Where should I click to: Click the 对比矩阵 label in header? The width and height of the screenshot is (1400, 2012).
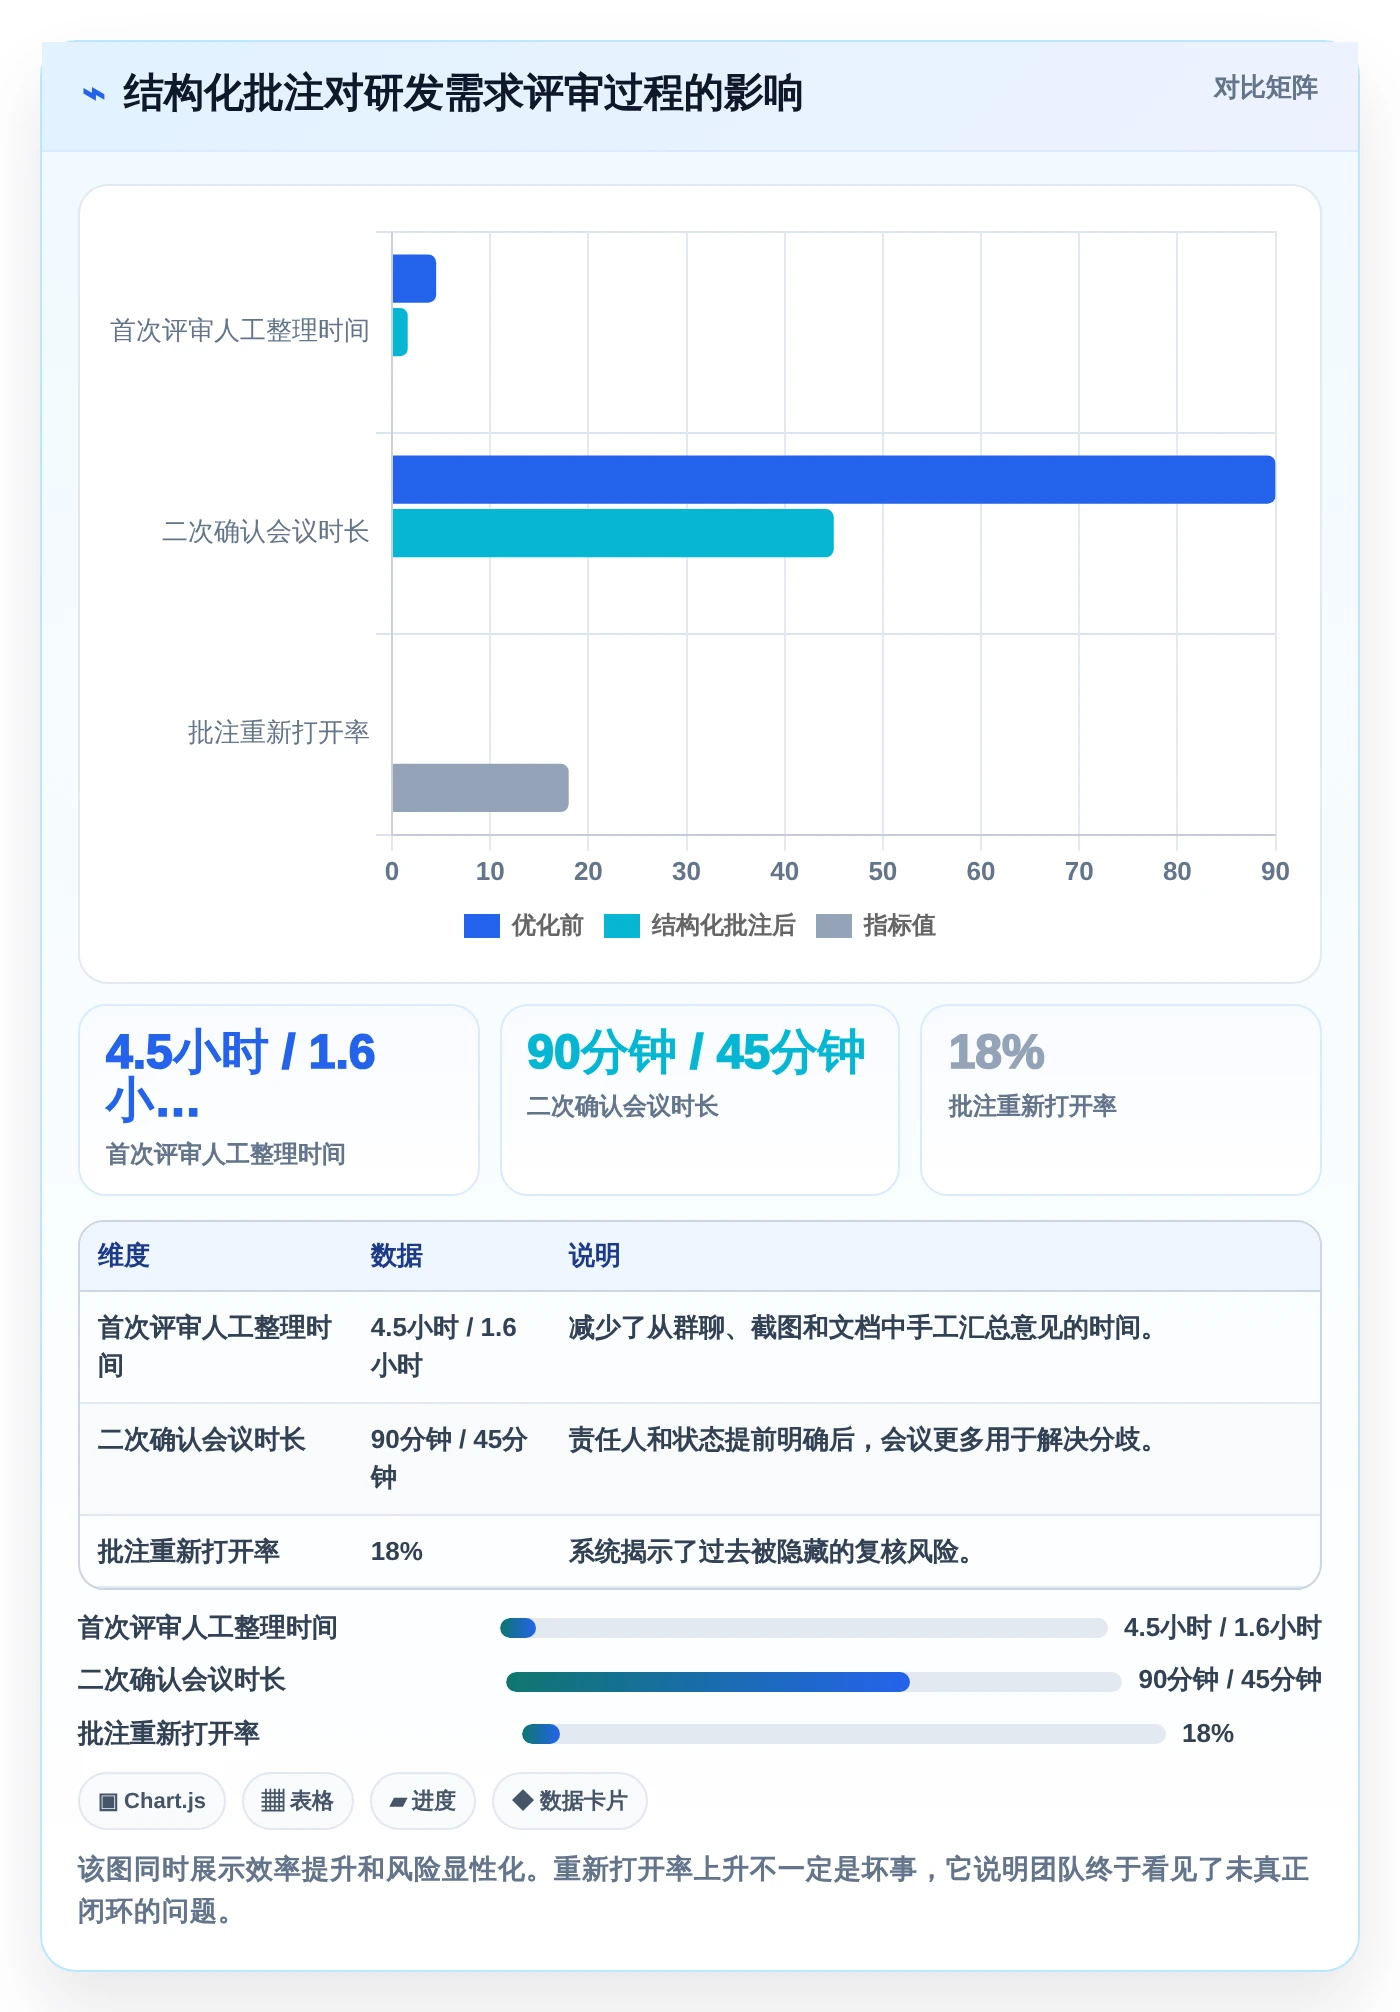coord(1265,88)
